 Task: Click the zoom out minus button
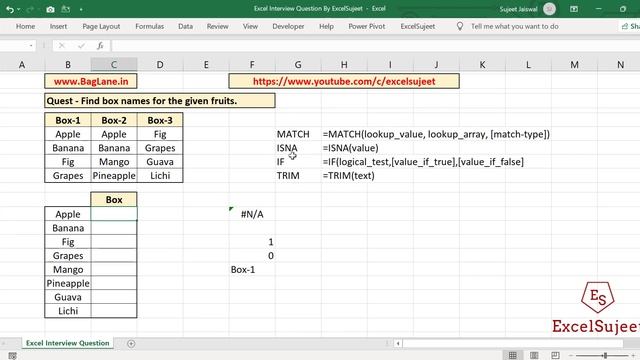[571, 356]
